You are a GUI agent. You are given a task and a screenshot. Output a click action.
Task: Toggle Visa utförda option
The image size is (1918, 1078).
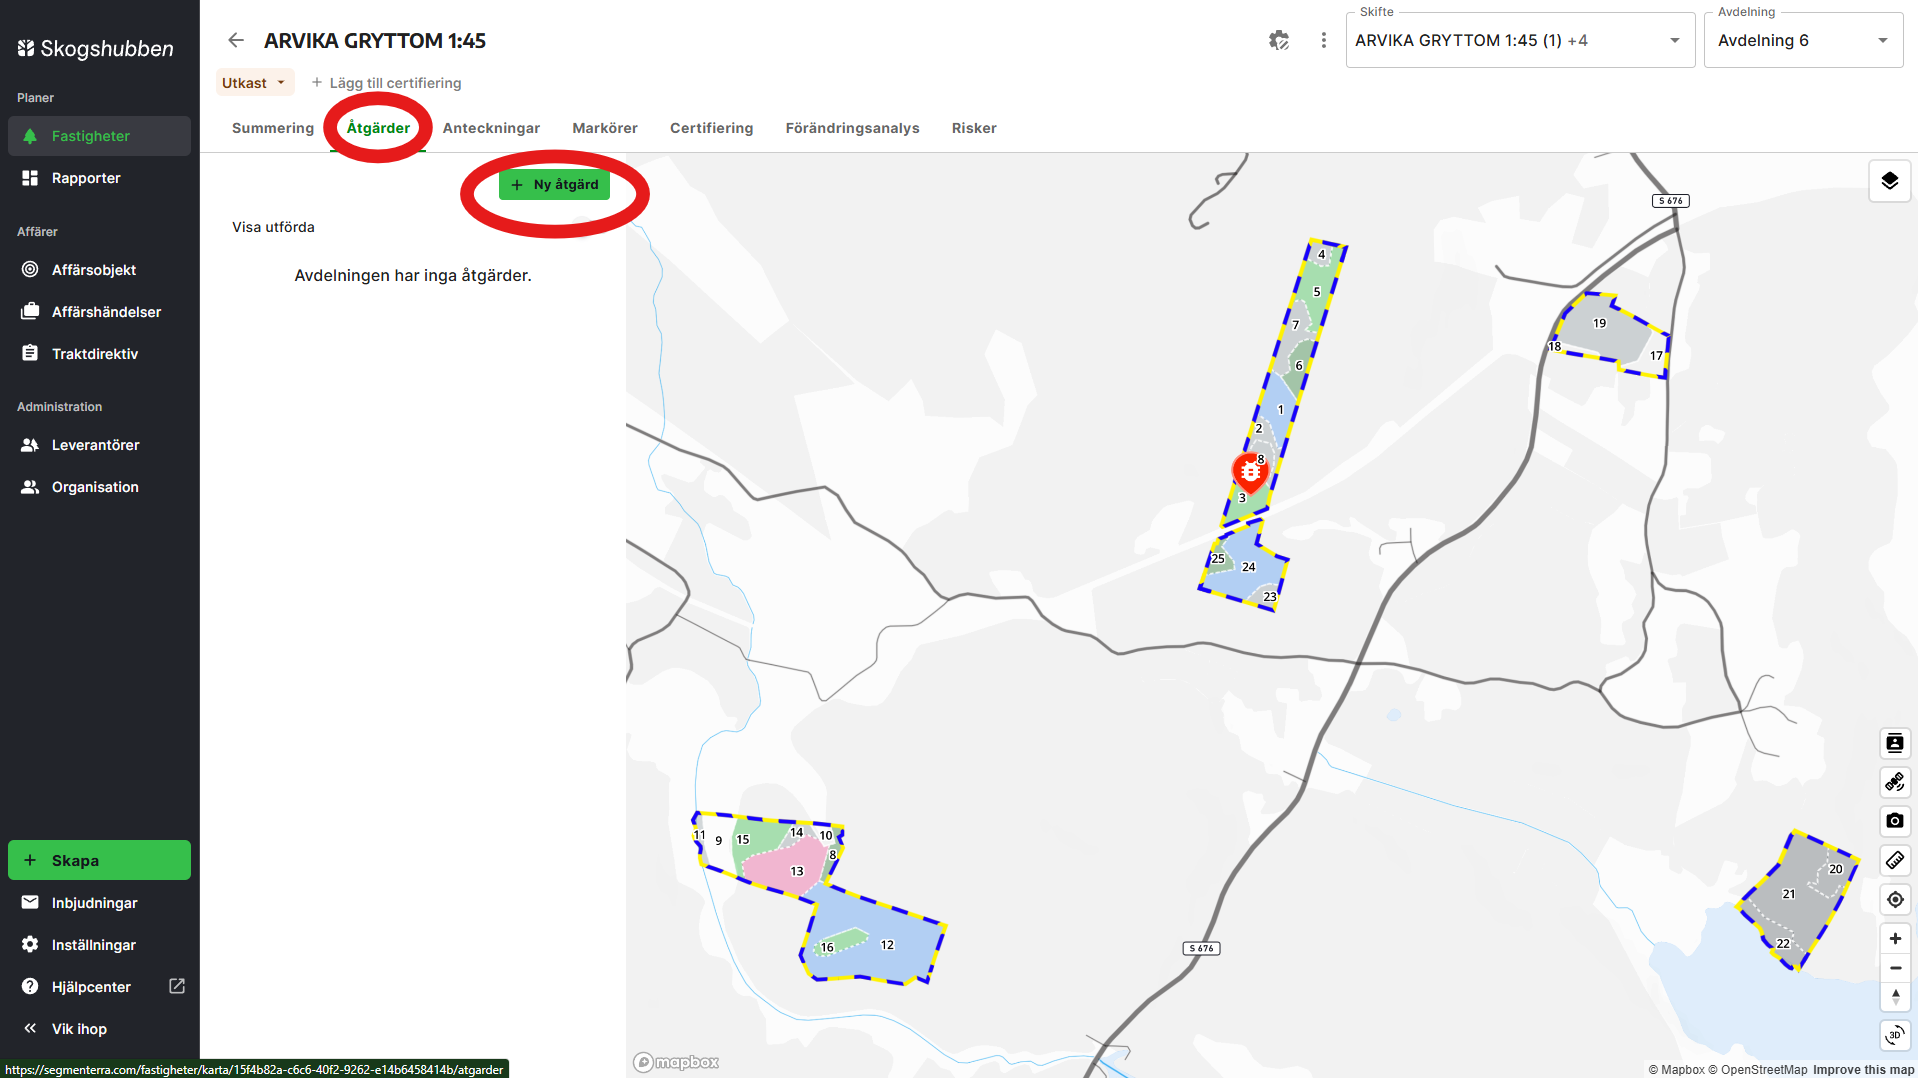coord(273,227)
